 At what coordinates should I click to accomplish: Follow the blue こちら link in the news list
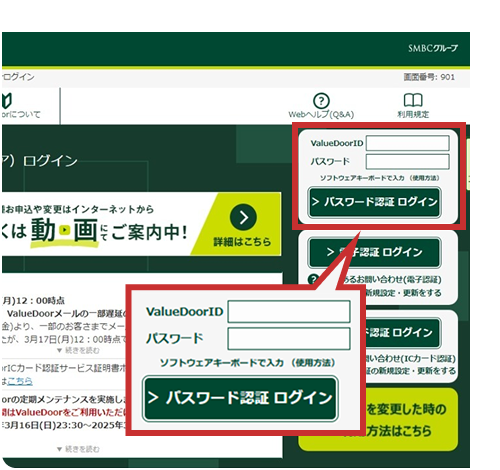pos(20,381)
